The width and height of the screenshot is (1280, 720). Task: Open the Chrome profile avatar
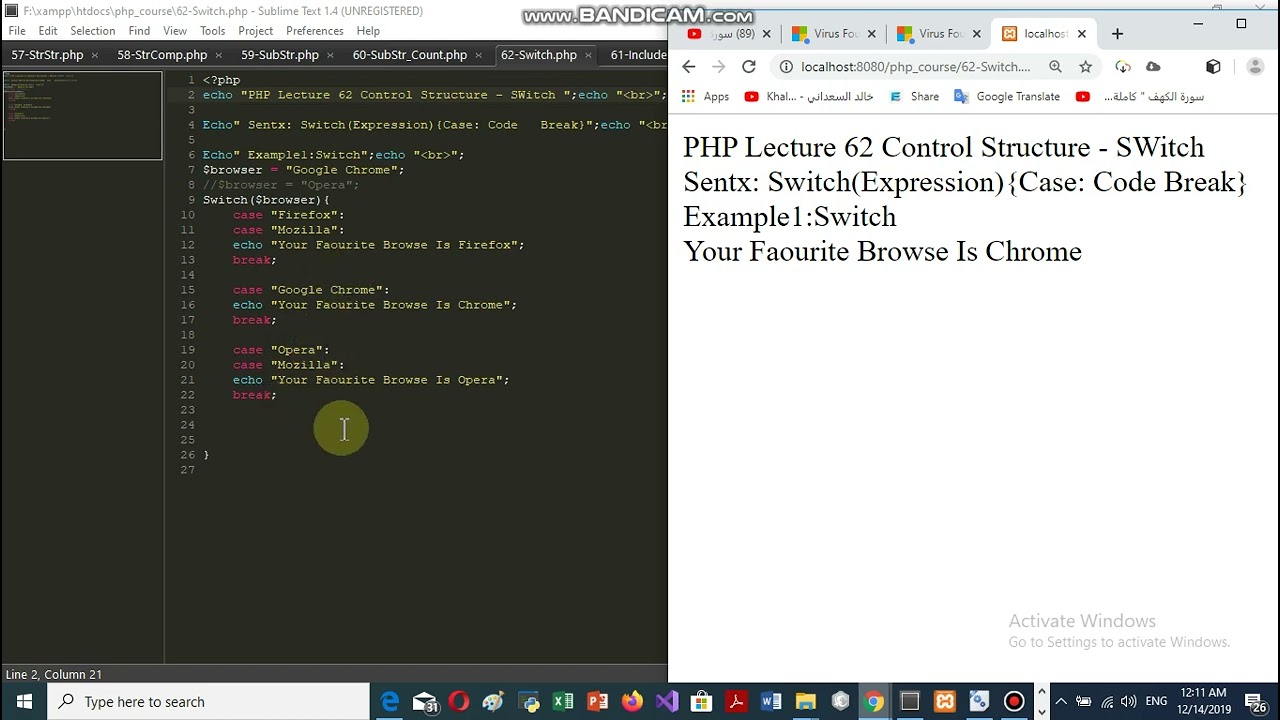tap(1255, 67)
